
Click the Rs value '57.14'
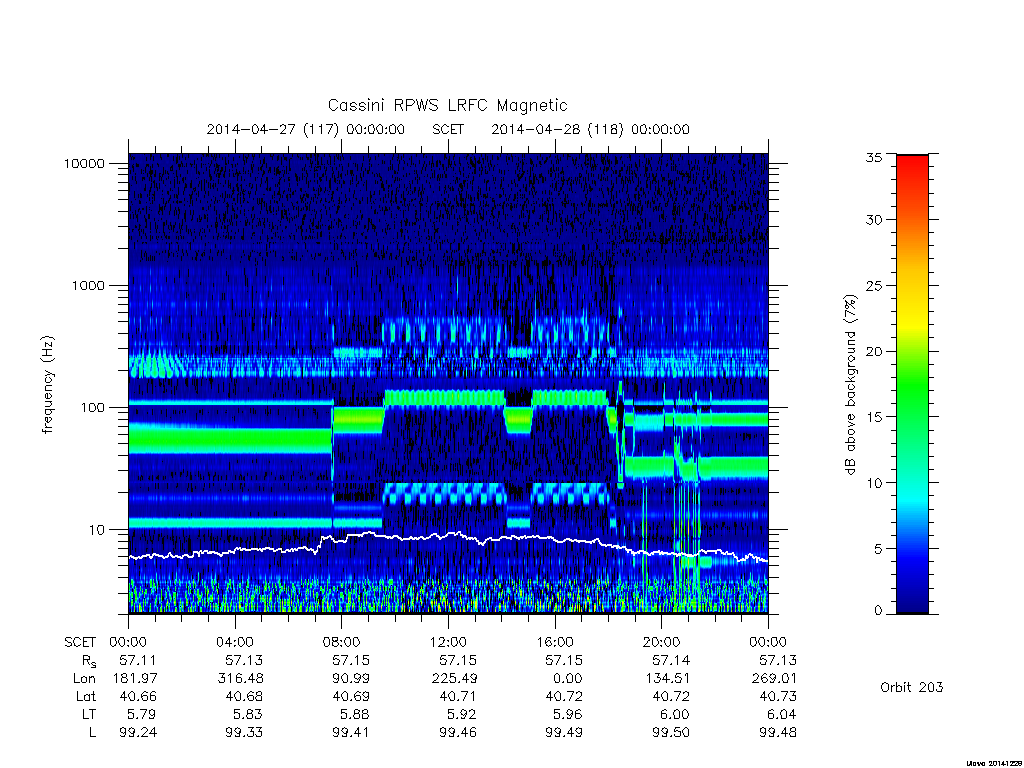point(671,660)
